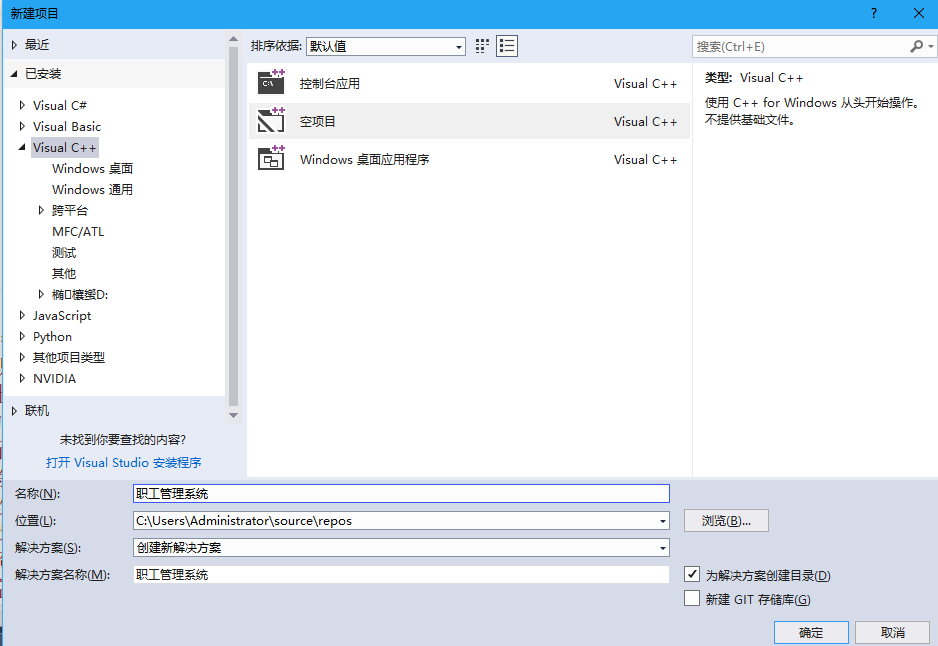Switch to small icons view
The width and height of the screenshot is (938, 646).
coord(482,46)
